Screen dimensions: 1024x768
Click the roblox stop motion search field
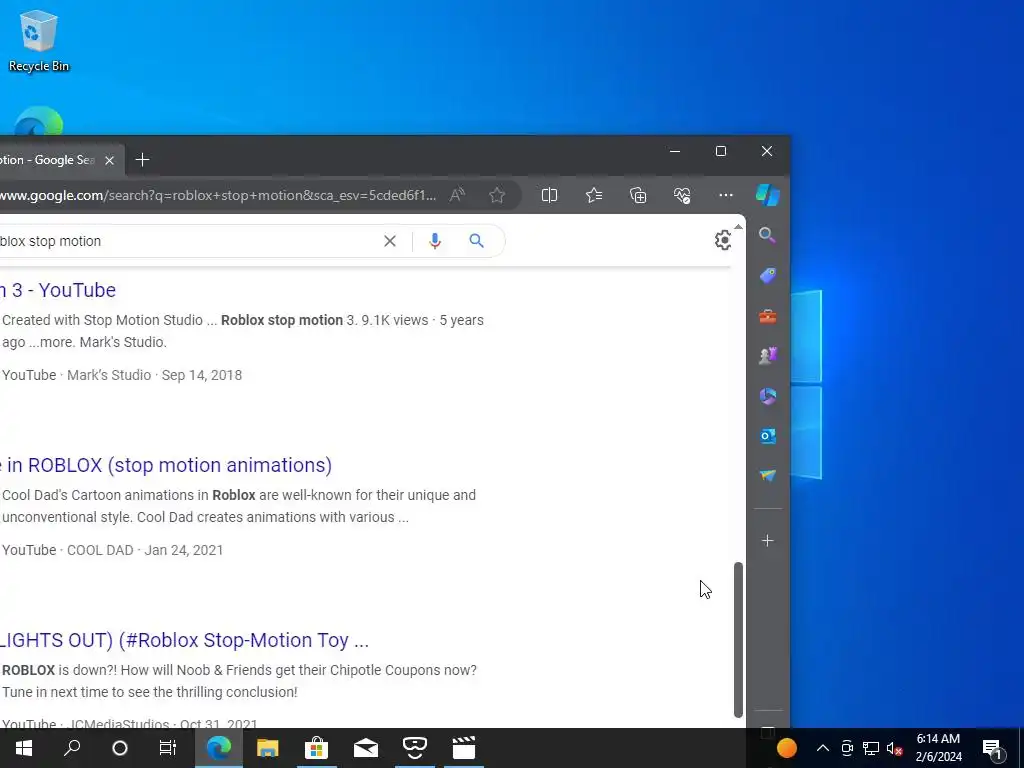pyautogui.click(x=189, y=241)
